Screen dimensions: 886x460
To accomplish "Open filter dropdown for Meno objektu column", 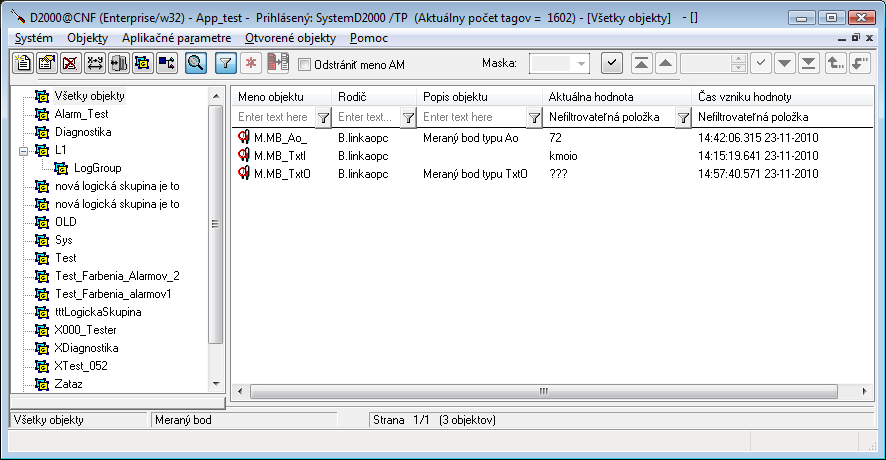I will 323,117.
